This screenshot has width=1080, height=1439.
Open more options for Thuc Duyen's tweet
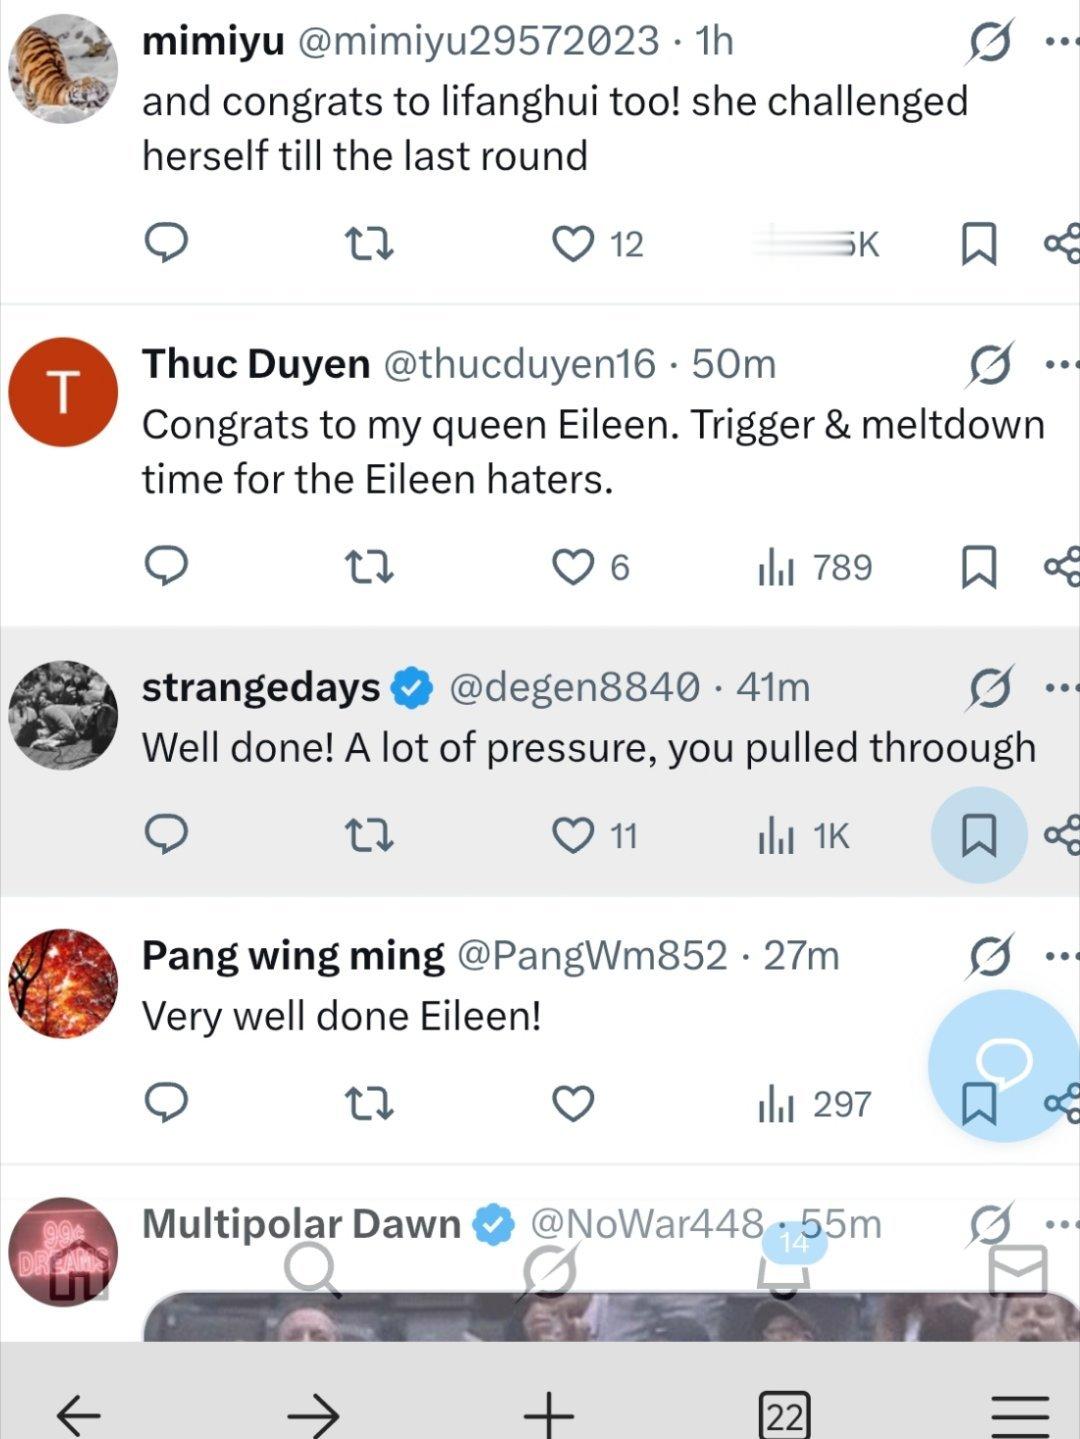[1062, 365]
